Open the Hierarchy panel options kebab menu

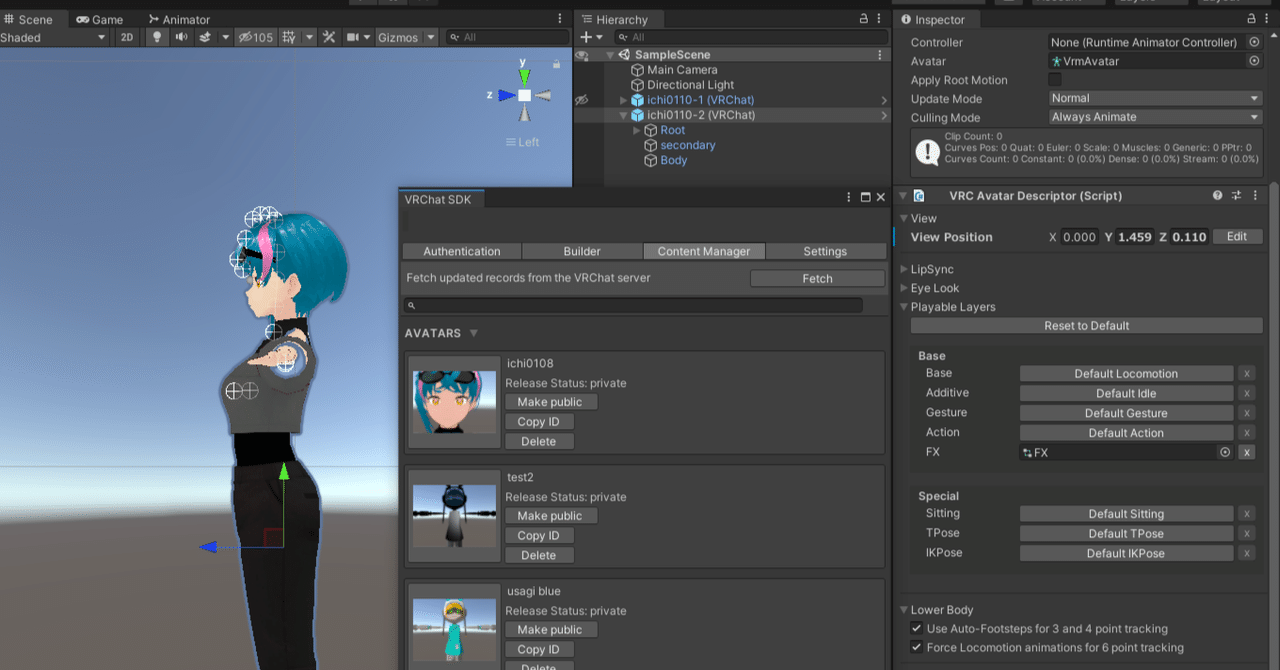tap(878, 18)
